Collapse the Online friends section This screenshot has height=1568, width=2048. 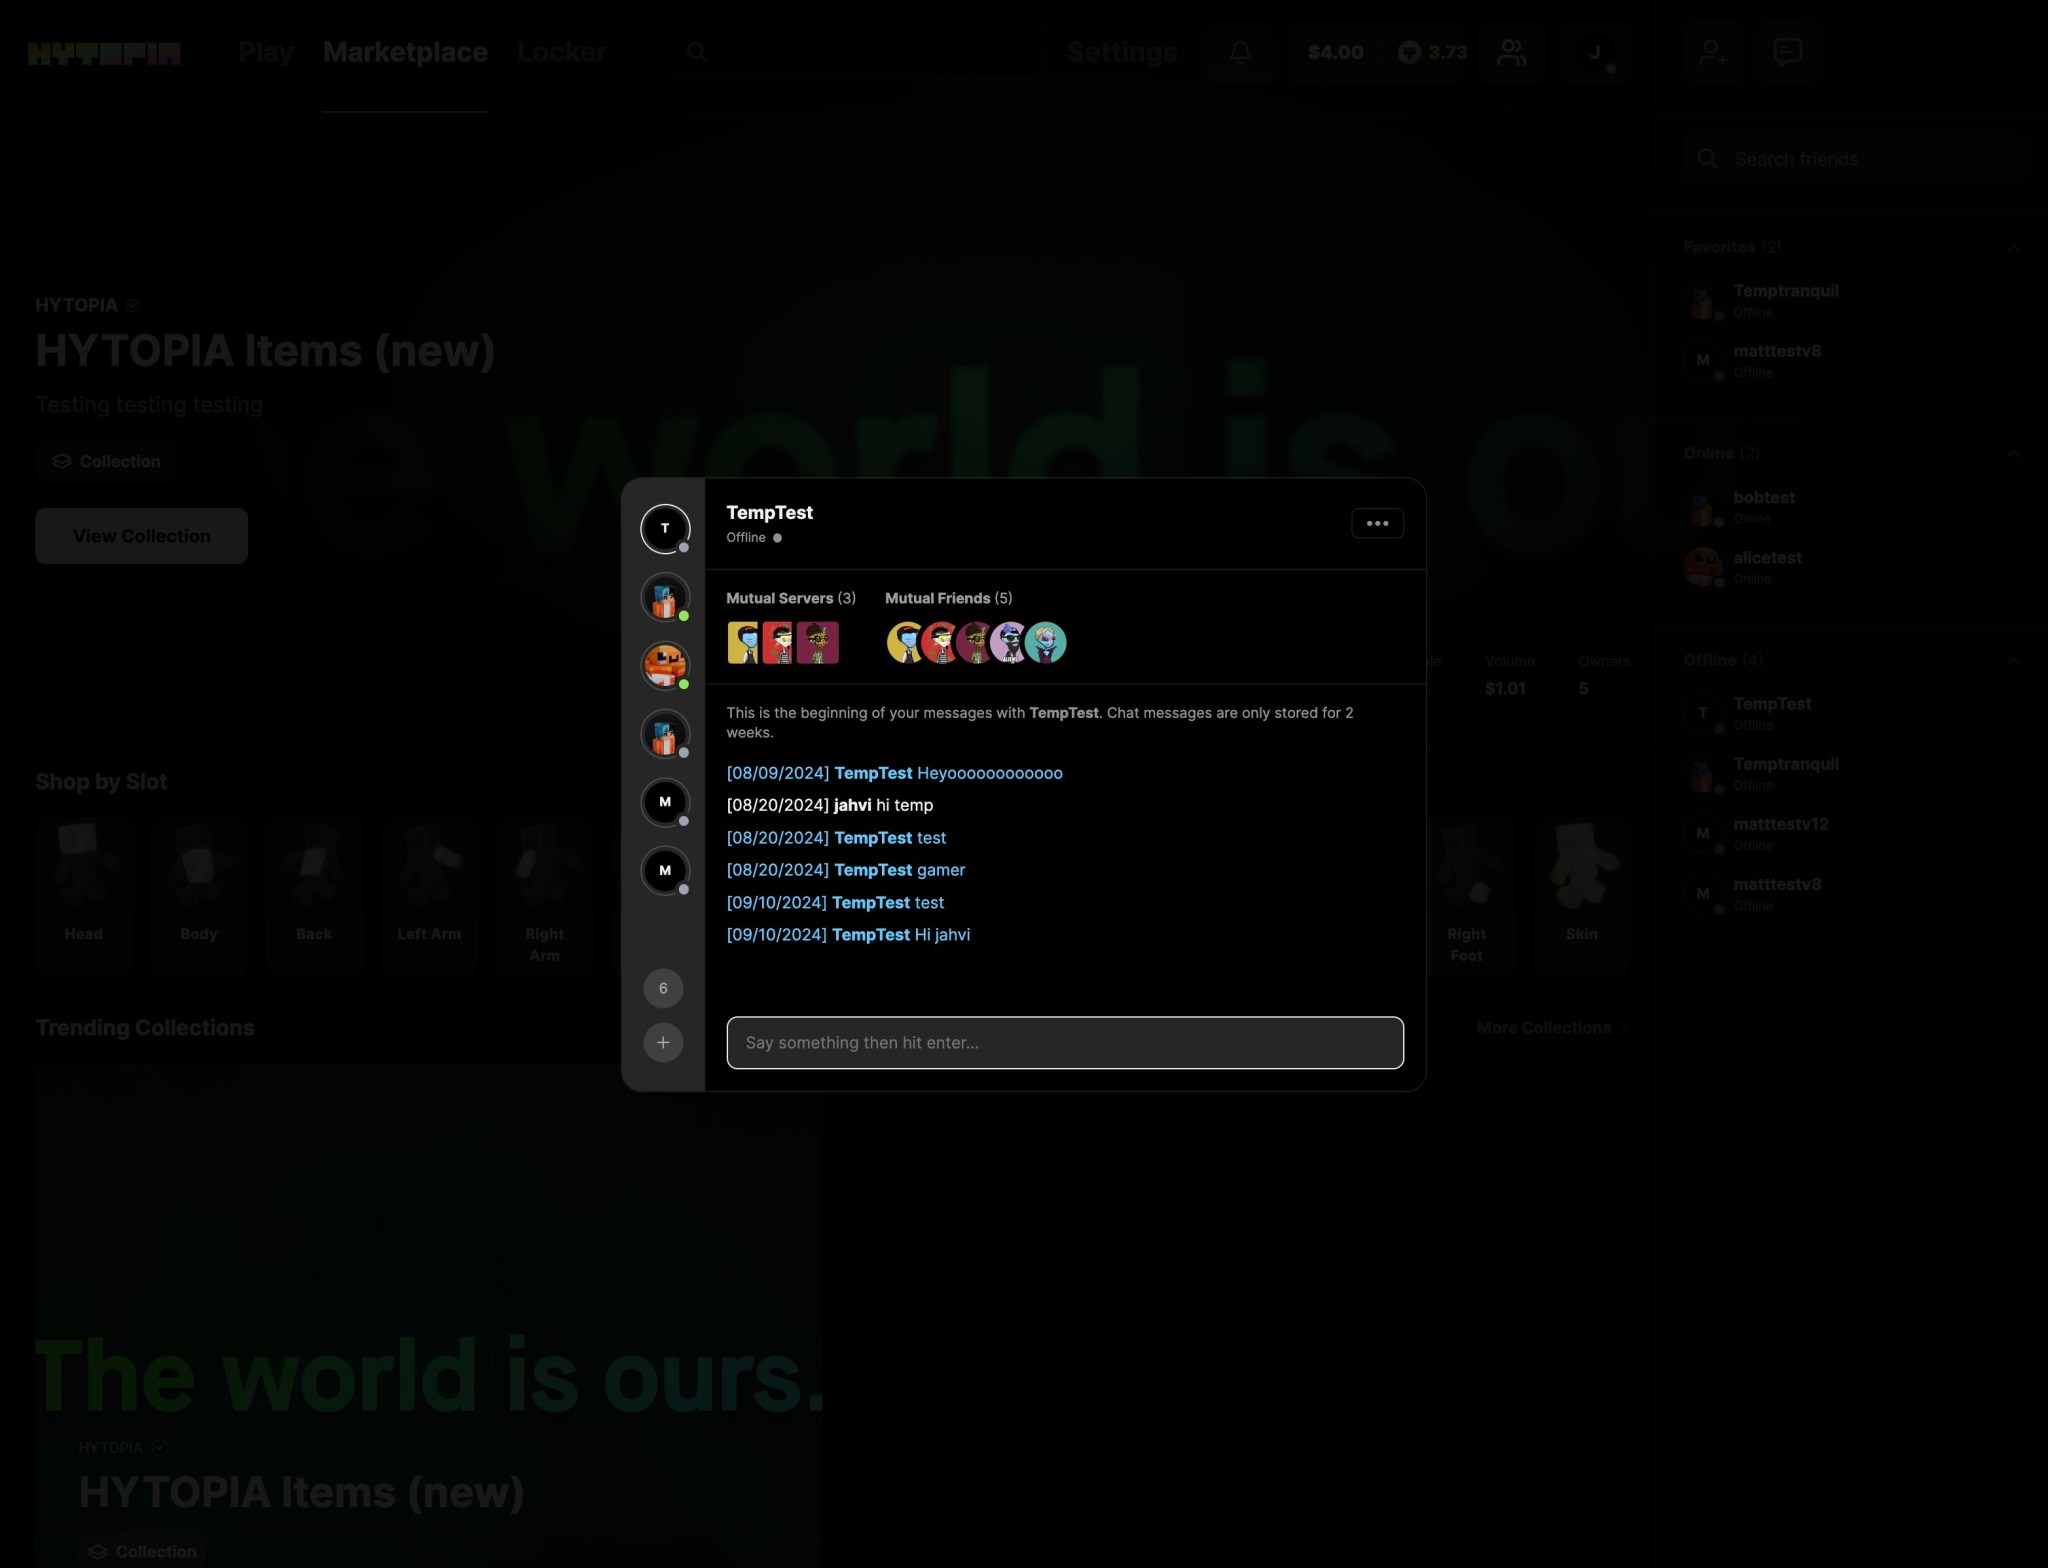(x=2013, y=453)
